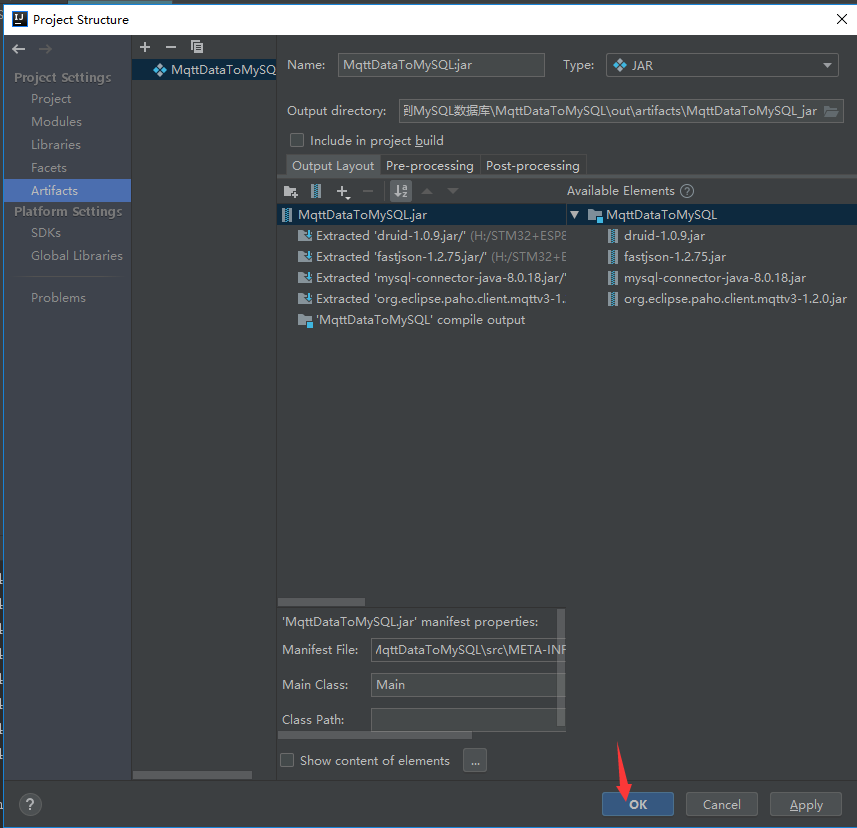
Task: Browse output directory folder icon
Action: coord(831,111)
